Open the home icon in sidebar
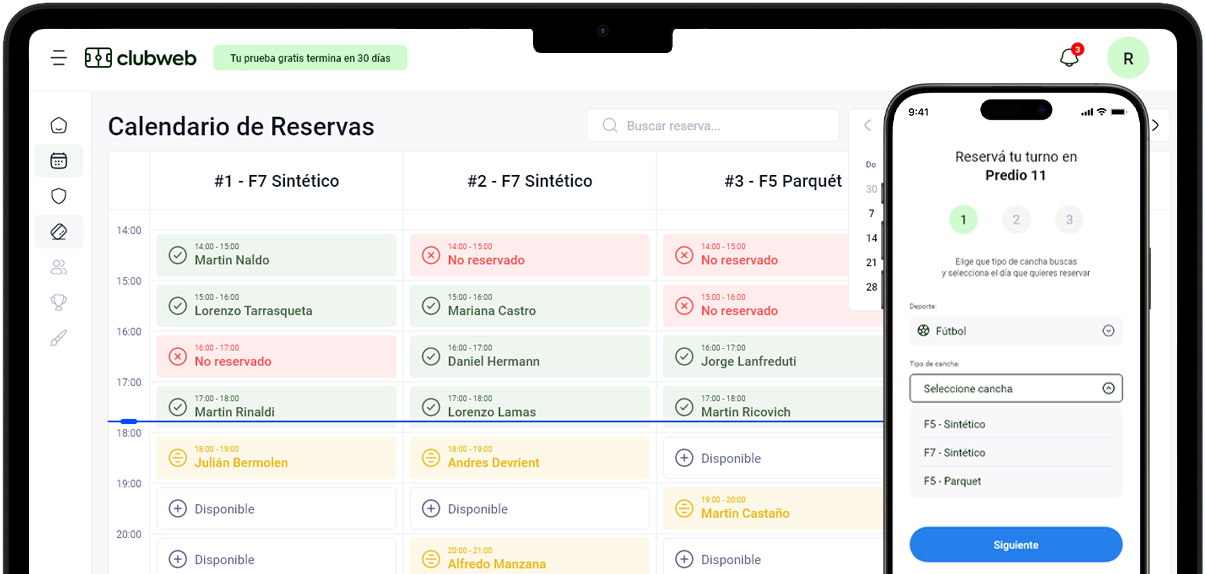The width and height of the screenshot is (1205, 574). (59, 125)
